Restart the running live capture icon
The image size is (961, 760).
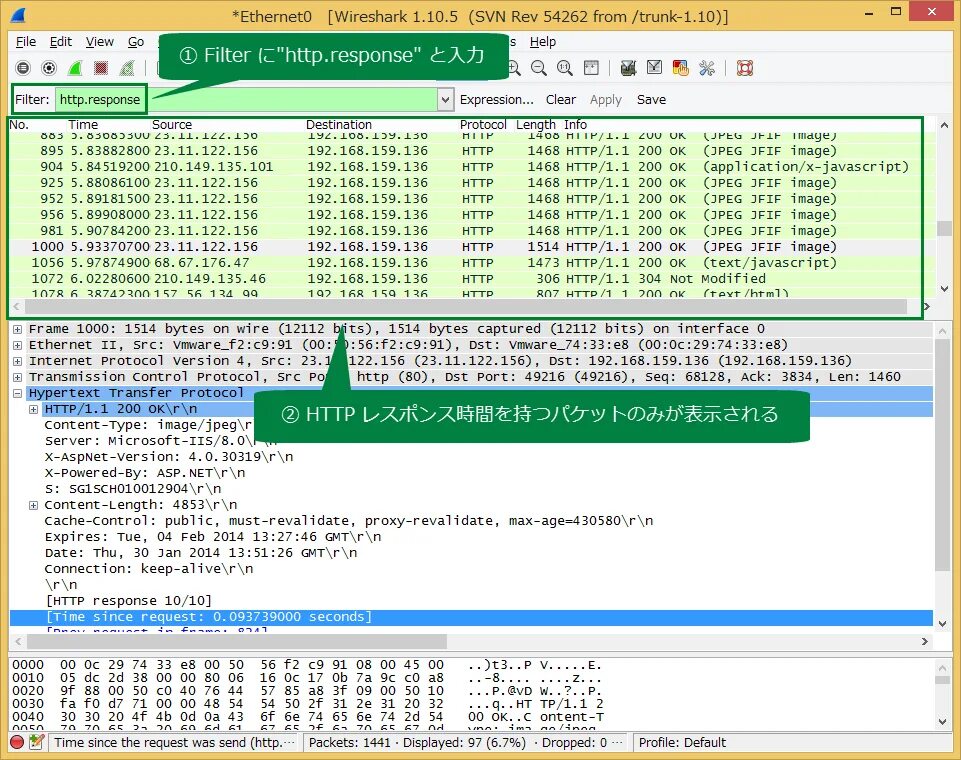(x=127, y=68)
